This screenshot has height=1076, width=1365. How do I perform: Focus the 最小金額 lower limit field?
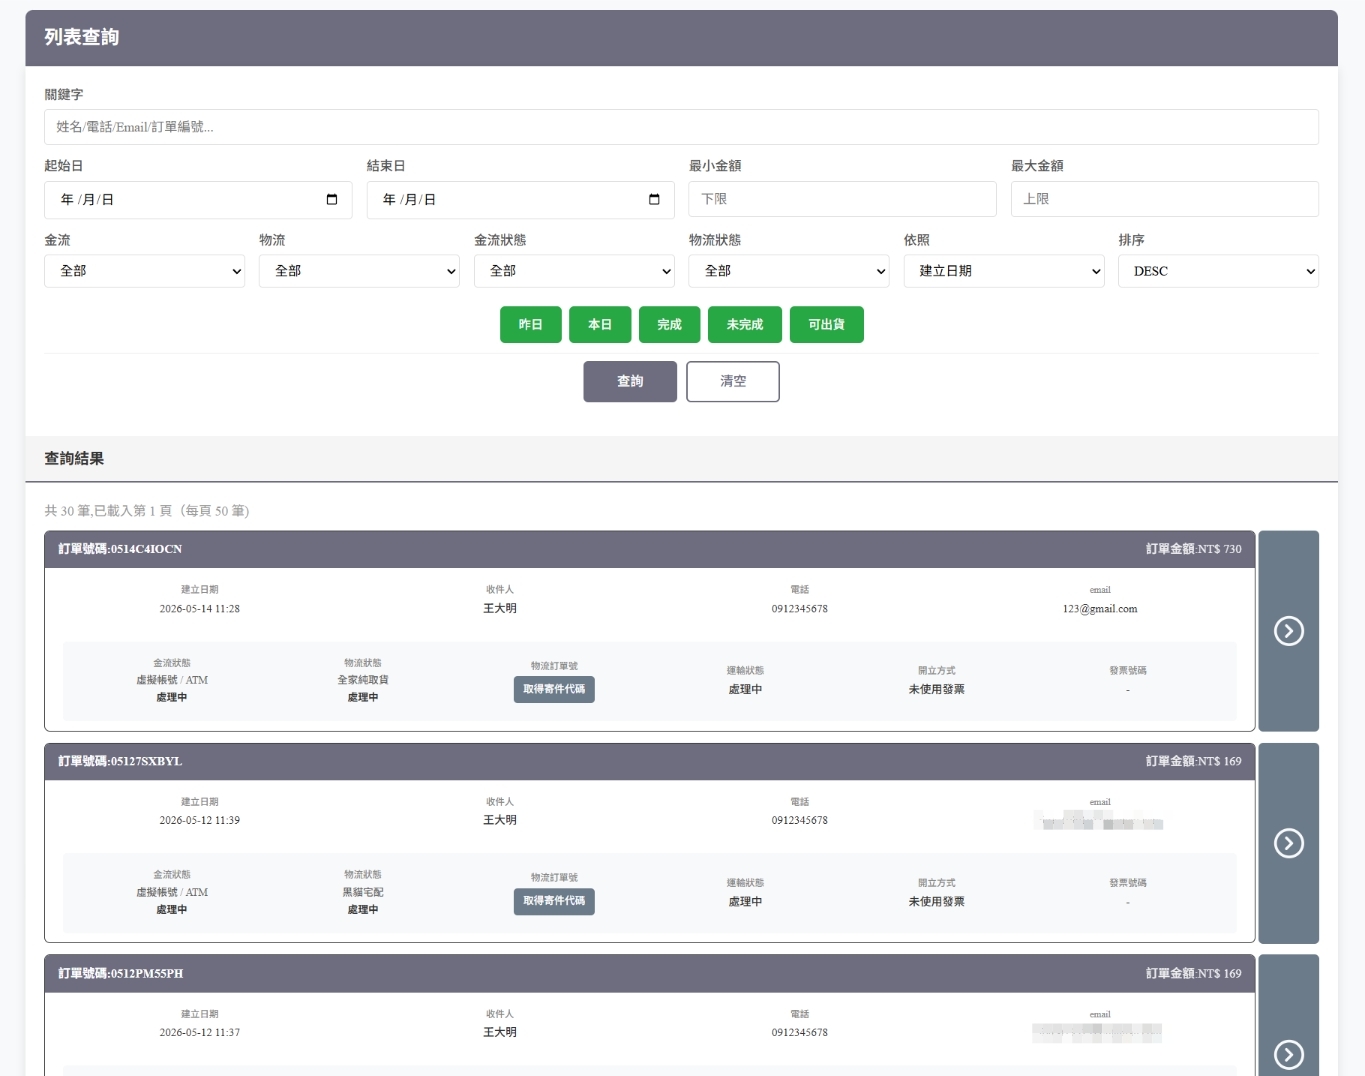(842, 199)
